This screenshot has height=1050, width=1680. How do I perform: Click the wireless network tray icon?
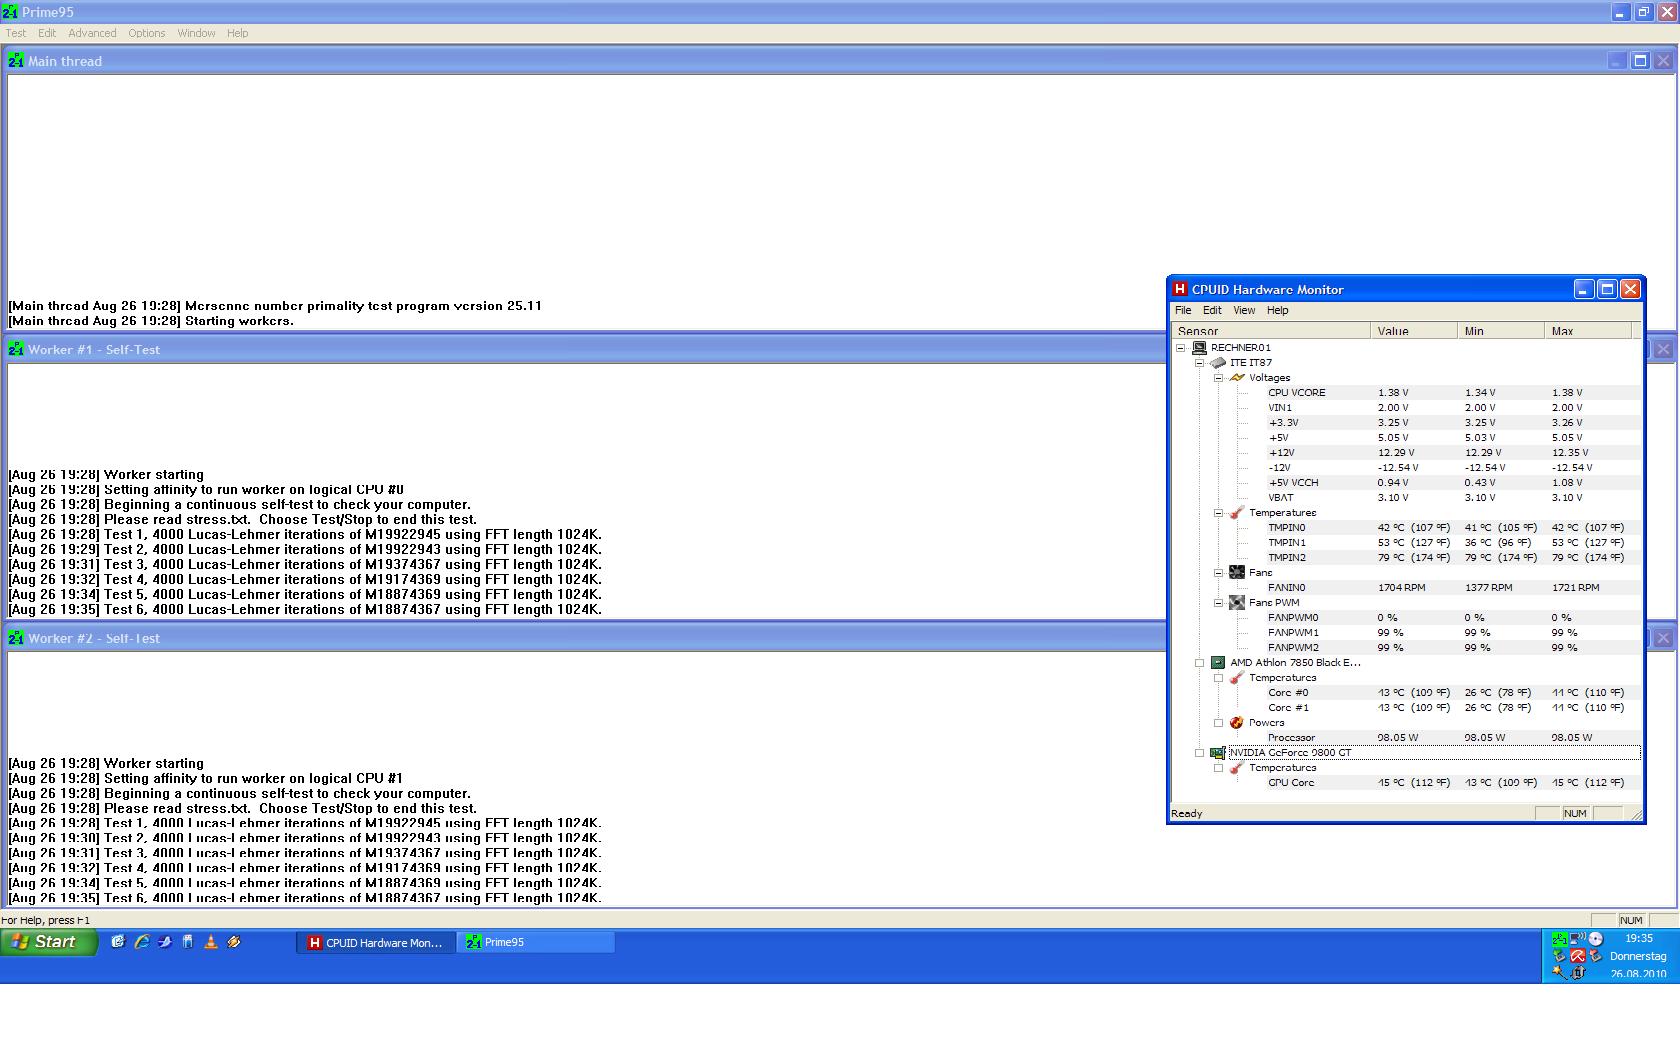point(1577,939)
